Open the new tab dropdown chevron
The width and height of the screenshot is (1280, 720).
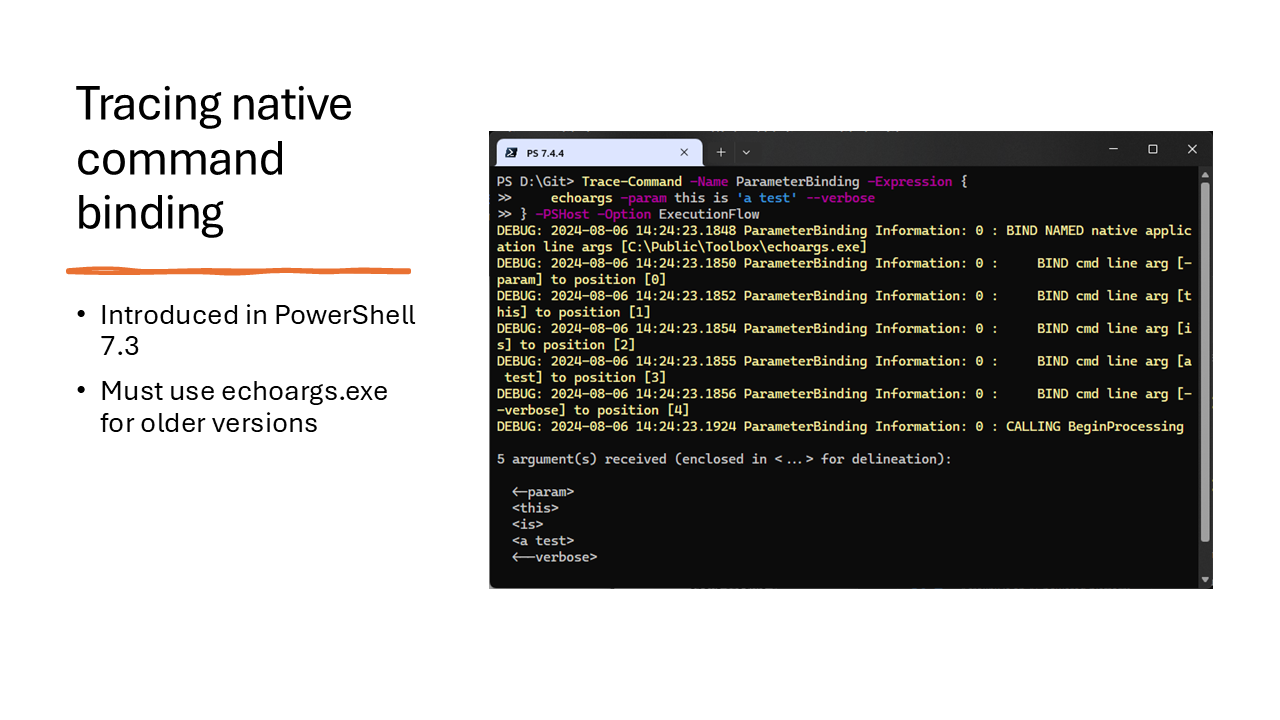(x=745, y=151)
